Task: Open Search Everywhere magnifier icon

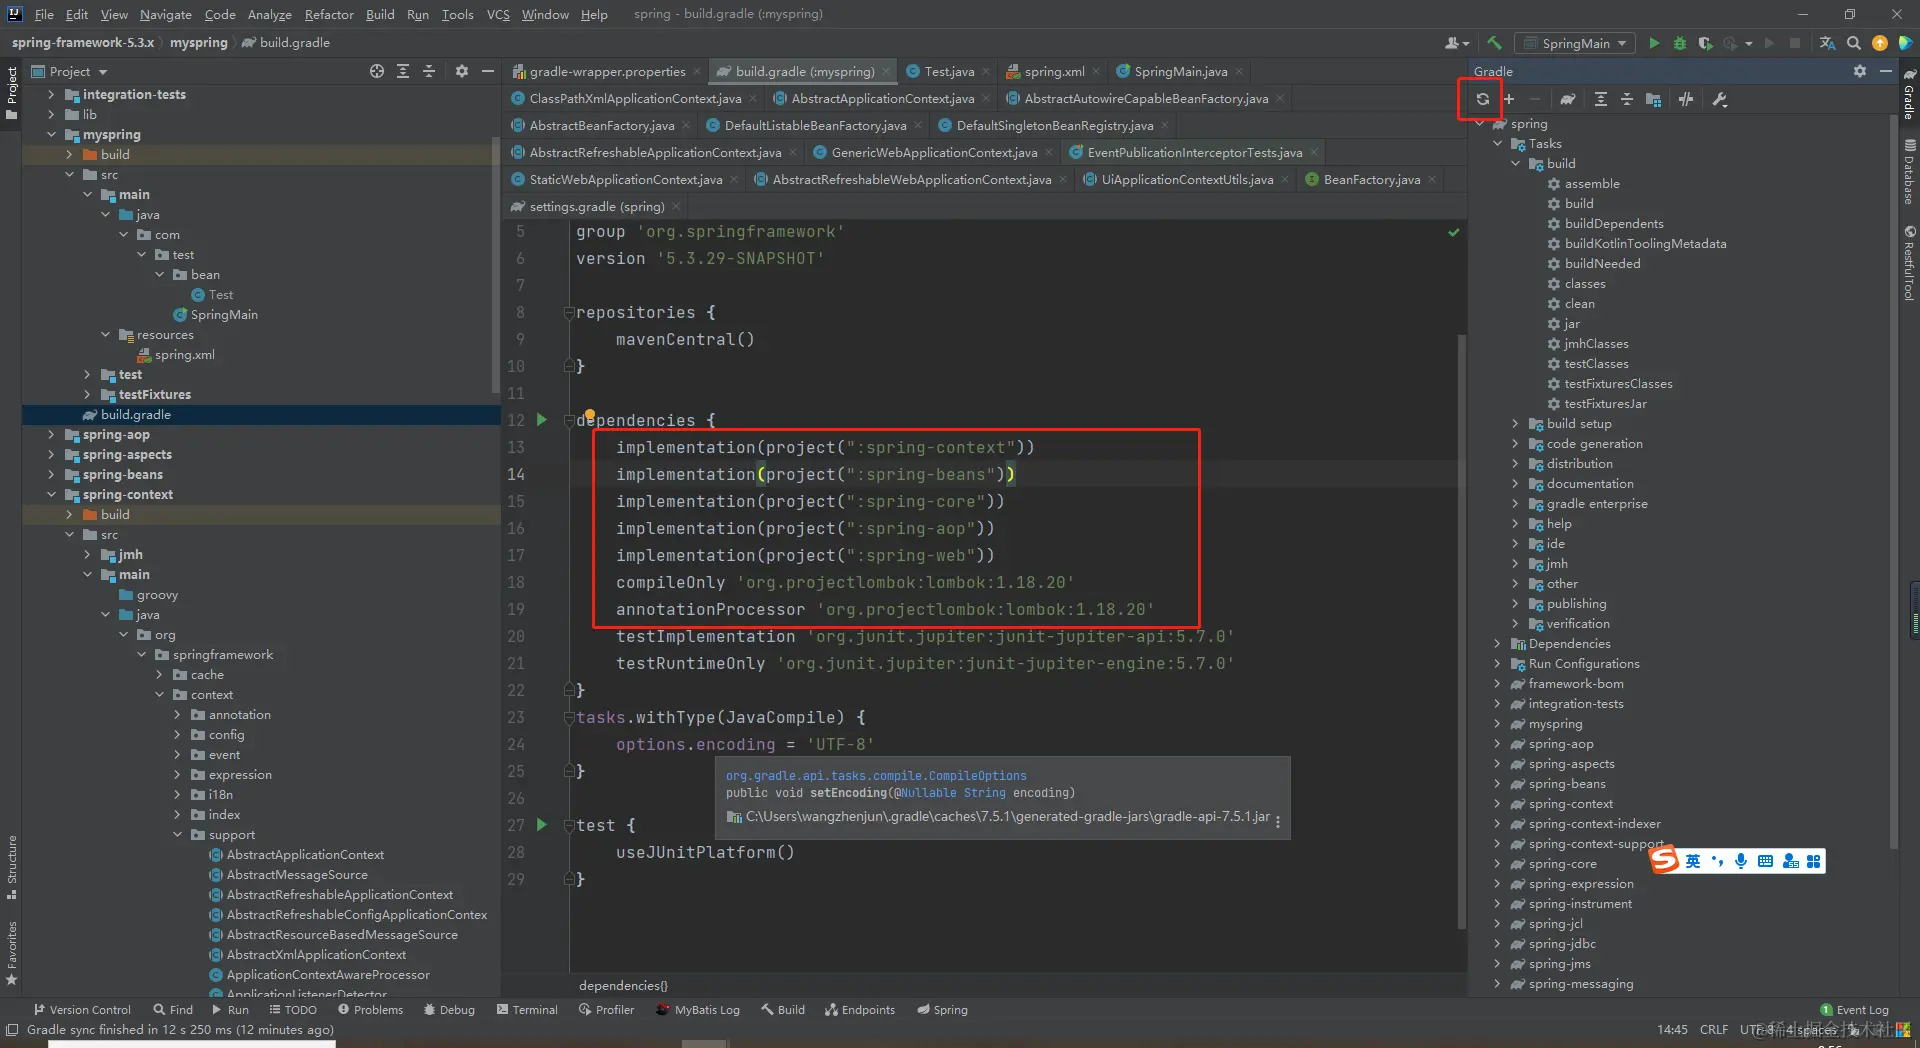Action: coord(1853,43)
